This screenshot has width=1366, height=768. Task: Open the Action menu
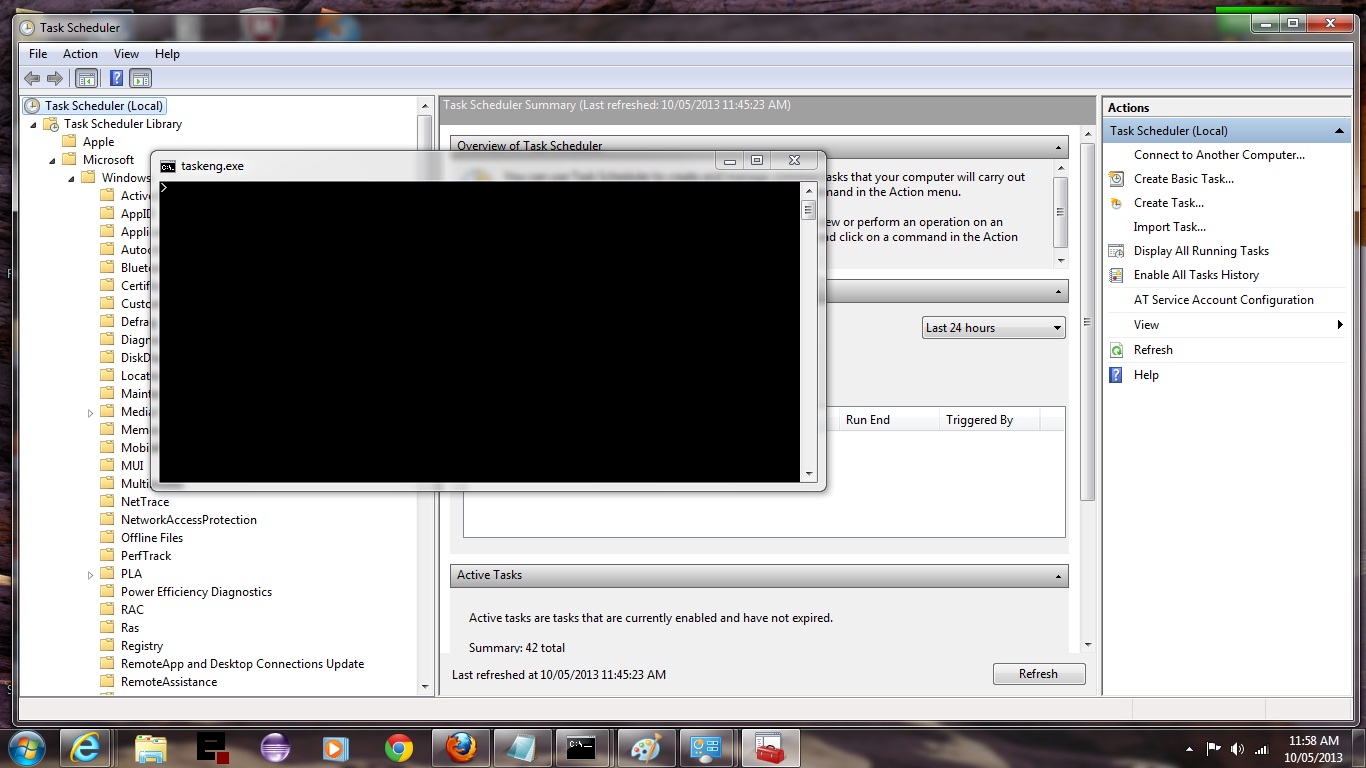tap(80, 54)
